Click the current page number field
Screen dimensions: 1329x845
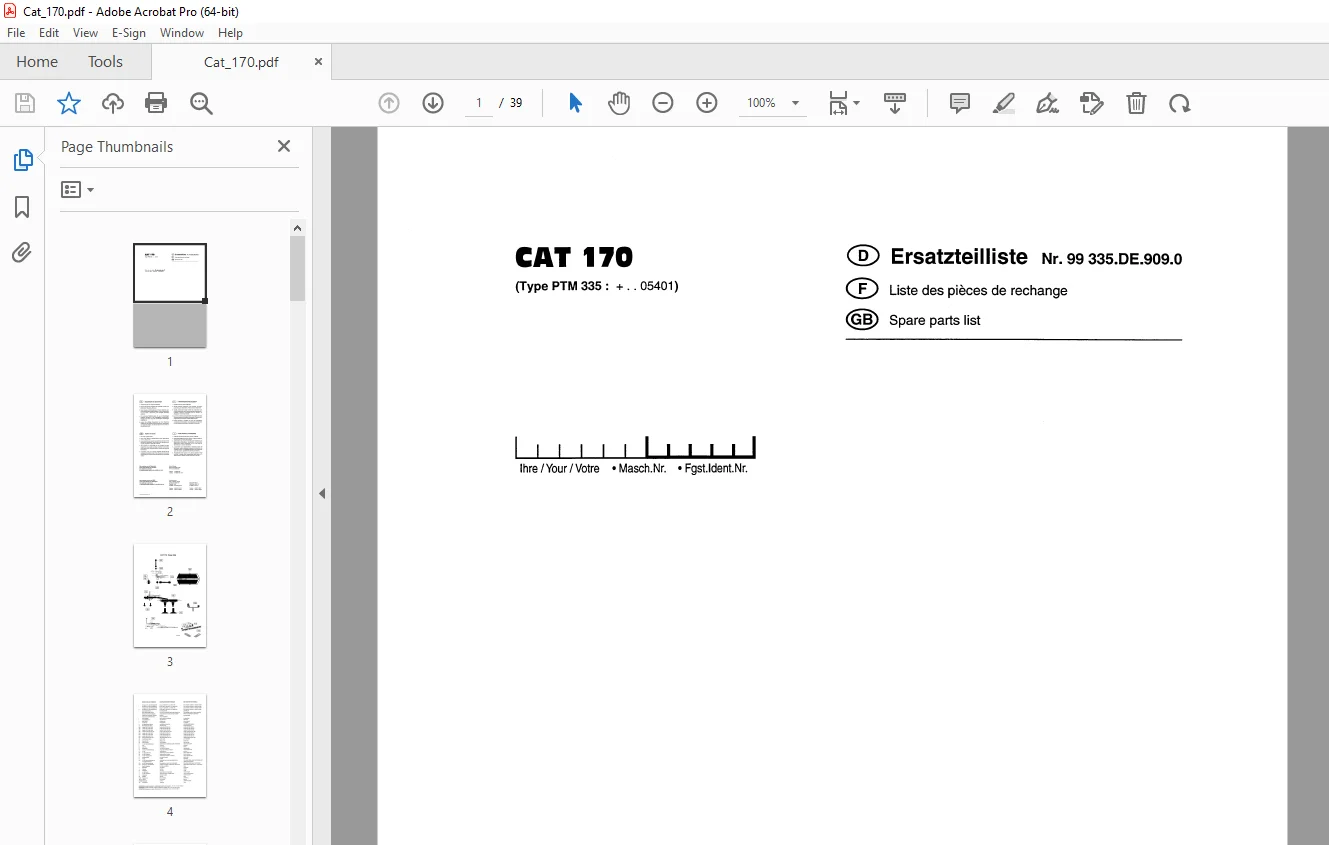480,103
